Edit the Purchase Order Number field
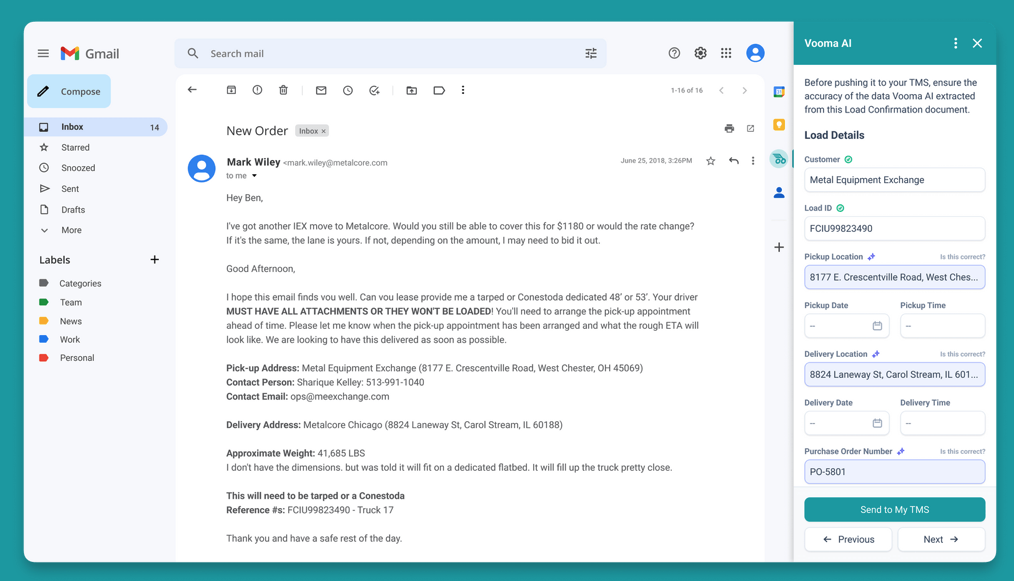Screen dimensions: 1014x581 tap(894, 472)
